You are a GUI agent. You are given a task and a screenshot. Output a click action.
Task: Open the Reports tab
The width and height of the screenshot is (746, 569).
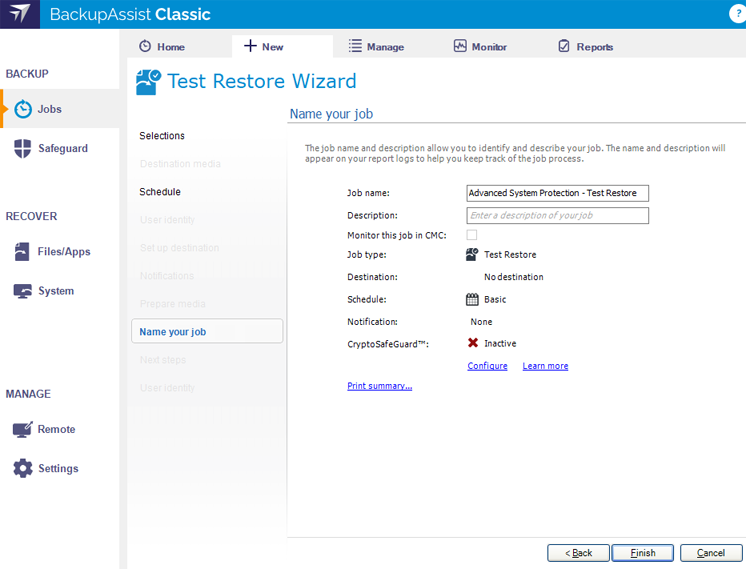point(585,46)
